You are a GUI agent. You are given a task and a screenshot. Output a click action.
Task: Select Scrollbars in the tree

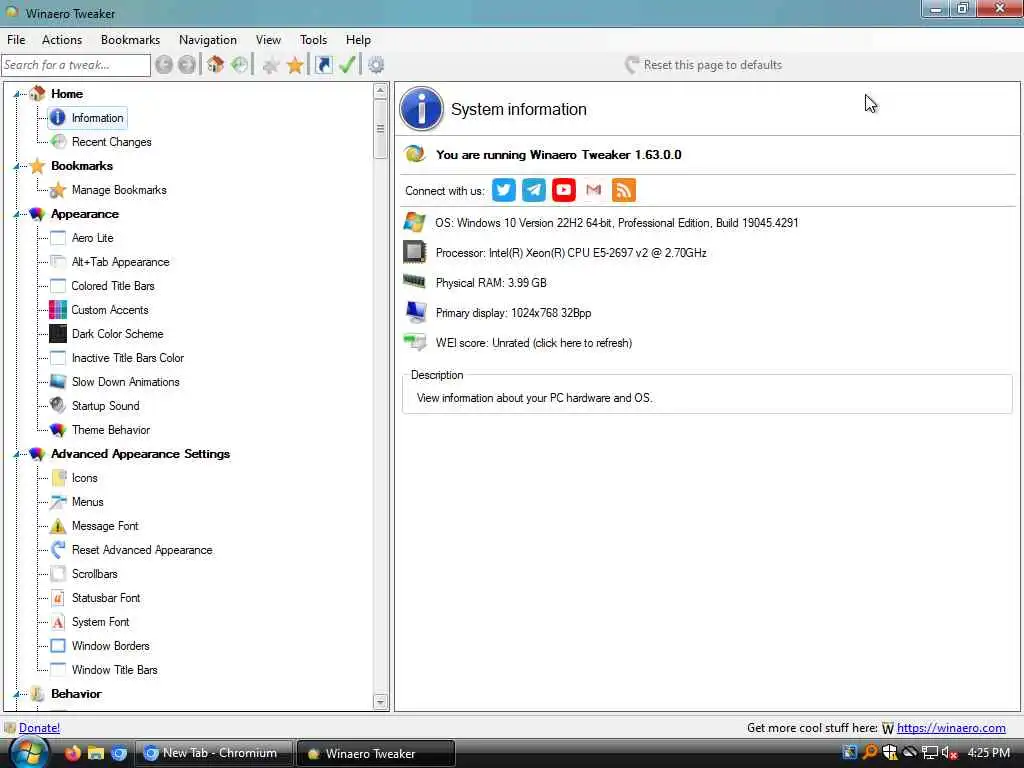tap(95, 574)
